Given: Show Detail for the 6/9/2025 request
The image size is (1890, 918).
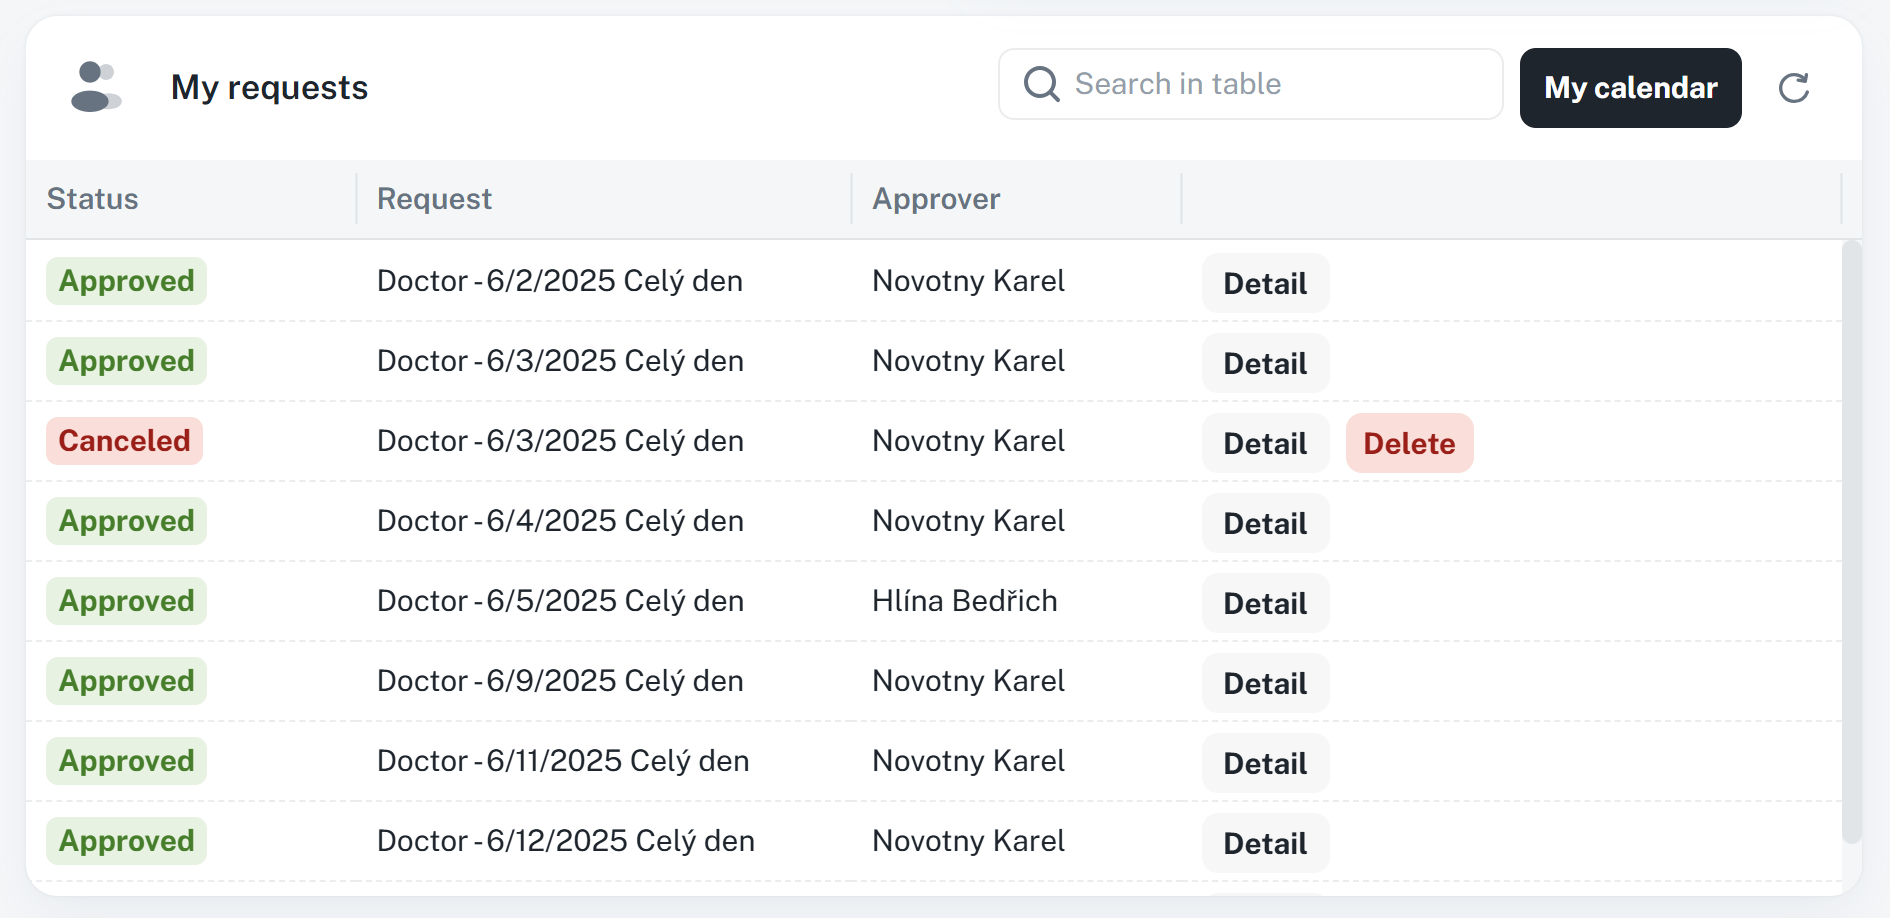Looking at the screenshot, I should (1265, 683).
